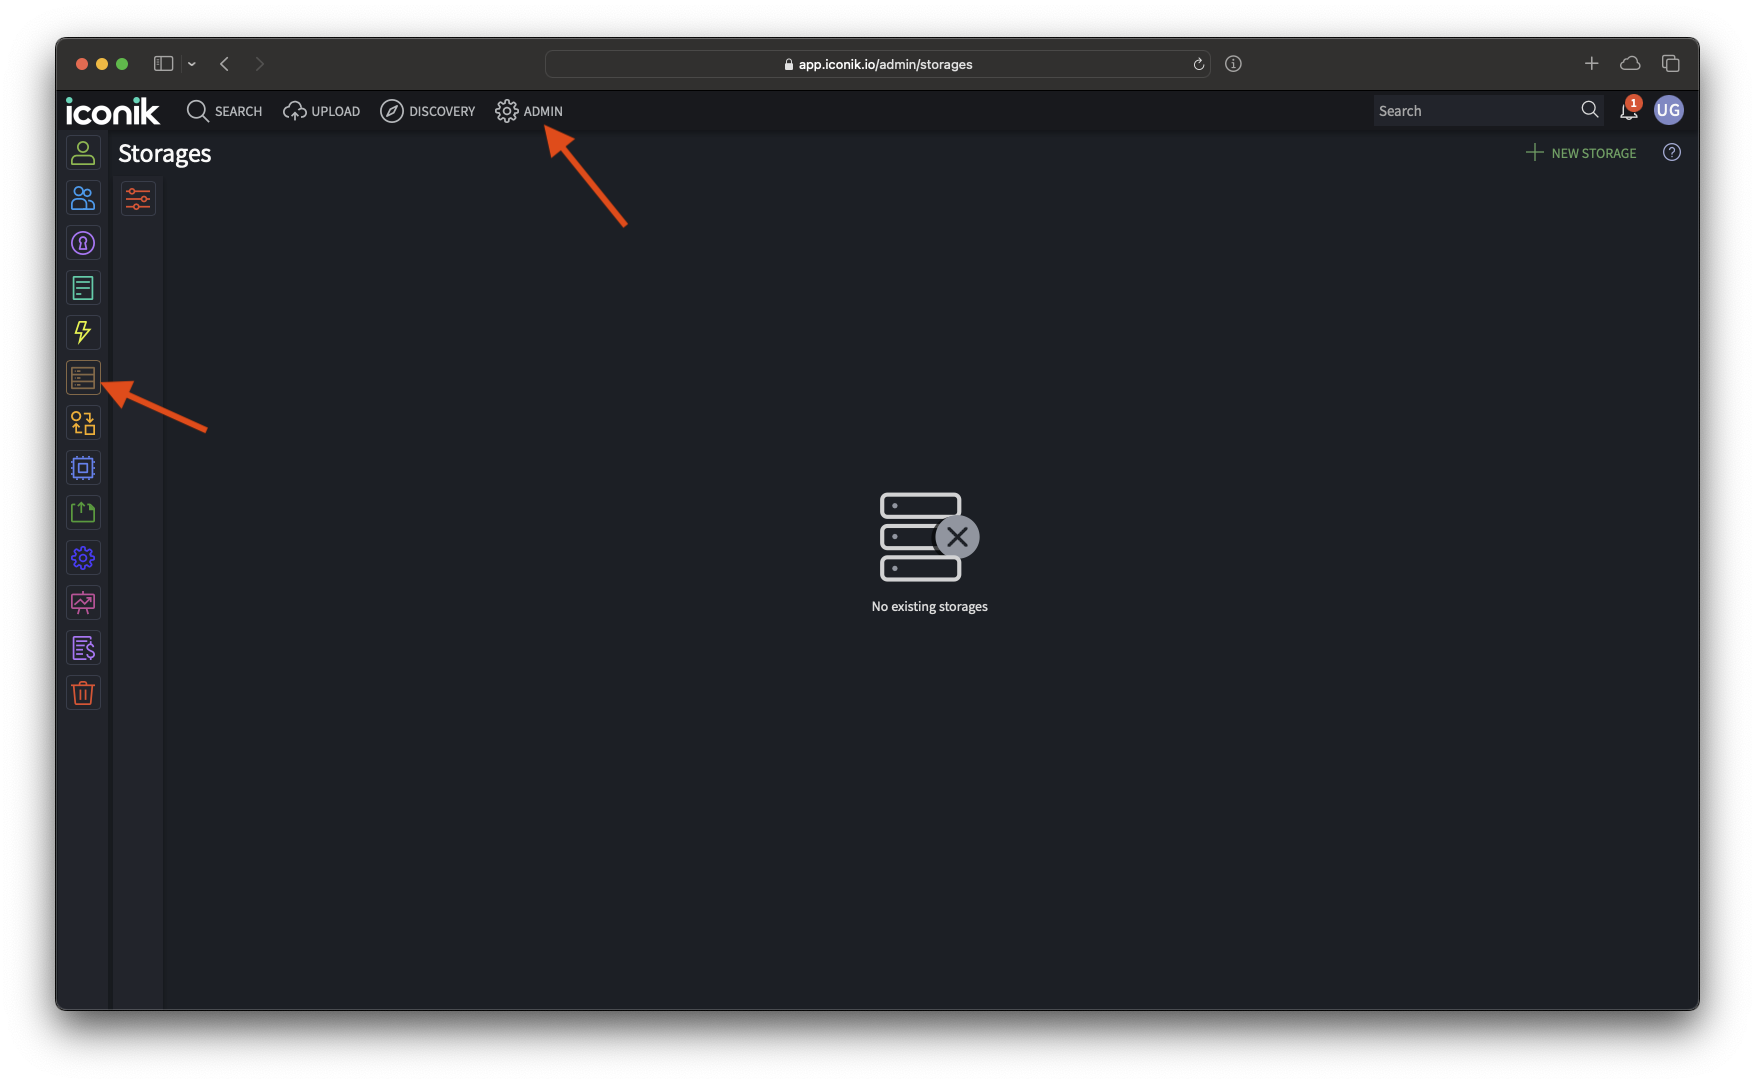Click the "No existing storages" text
This screenshot has width=1755, height=1084.
coord(930,607)
